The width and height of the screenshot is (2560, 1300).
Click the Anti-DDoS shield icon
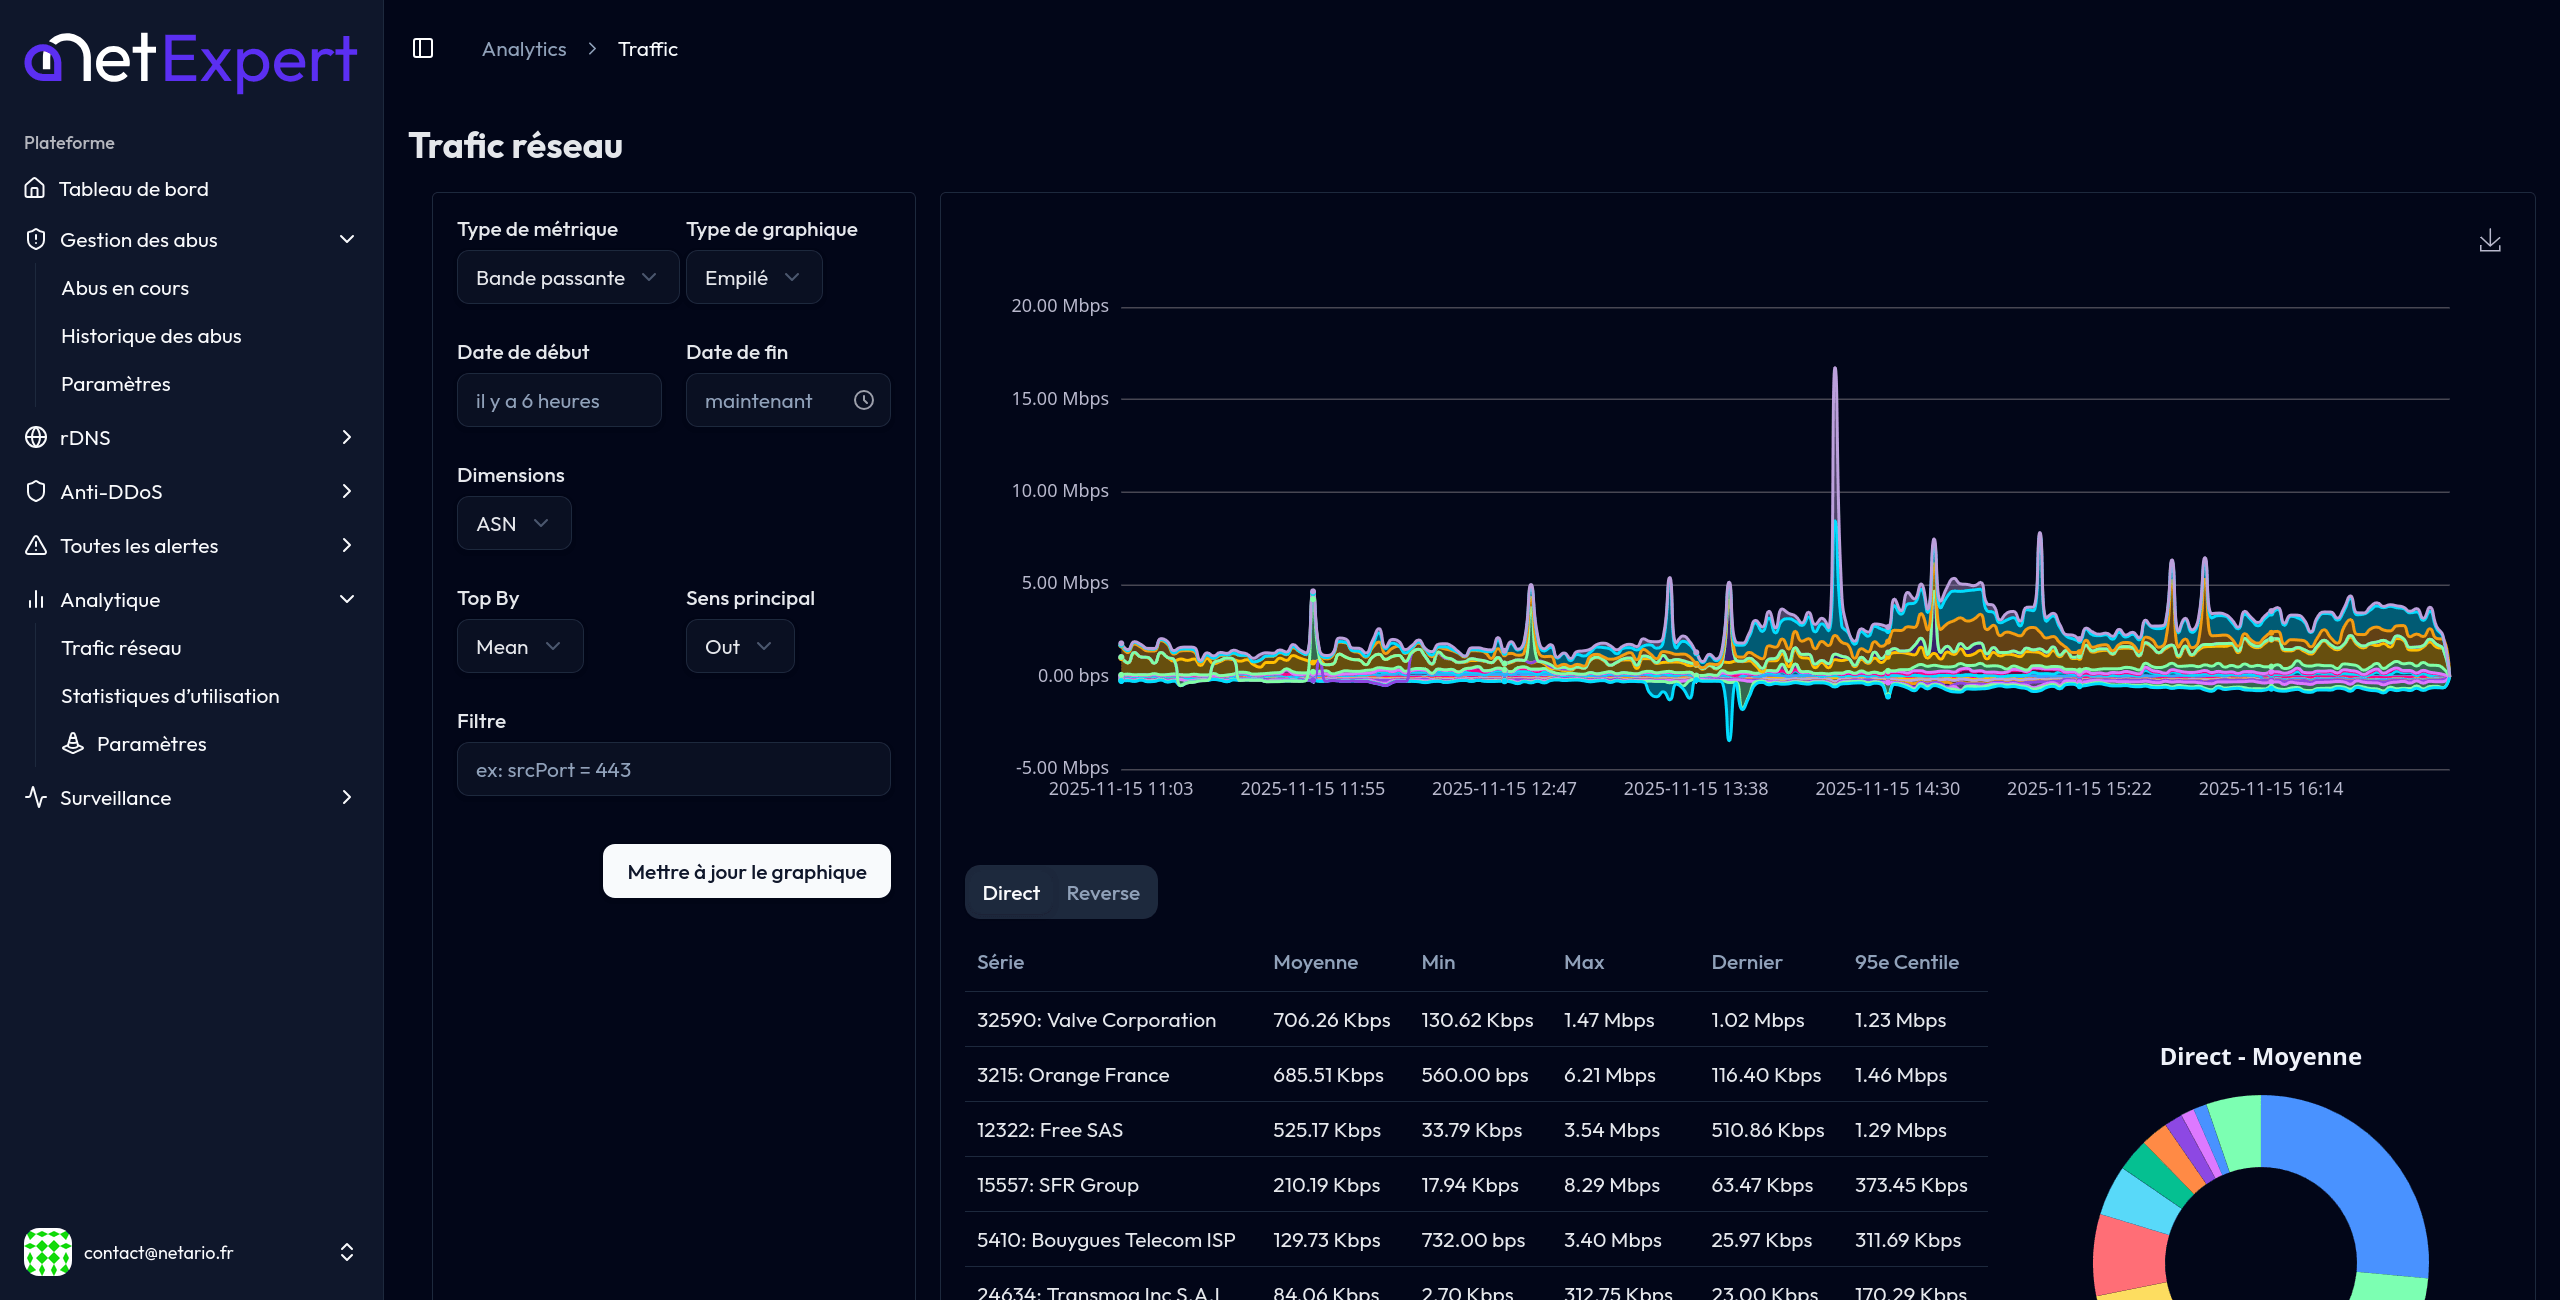click(x=36, y=491)
